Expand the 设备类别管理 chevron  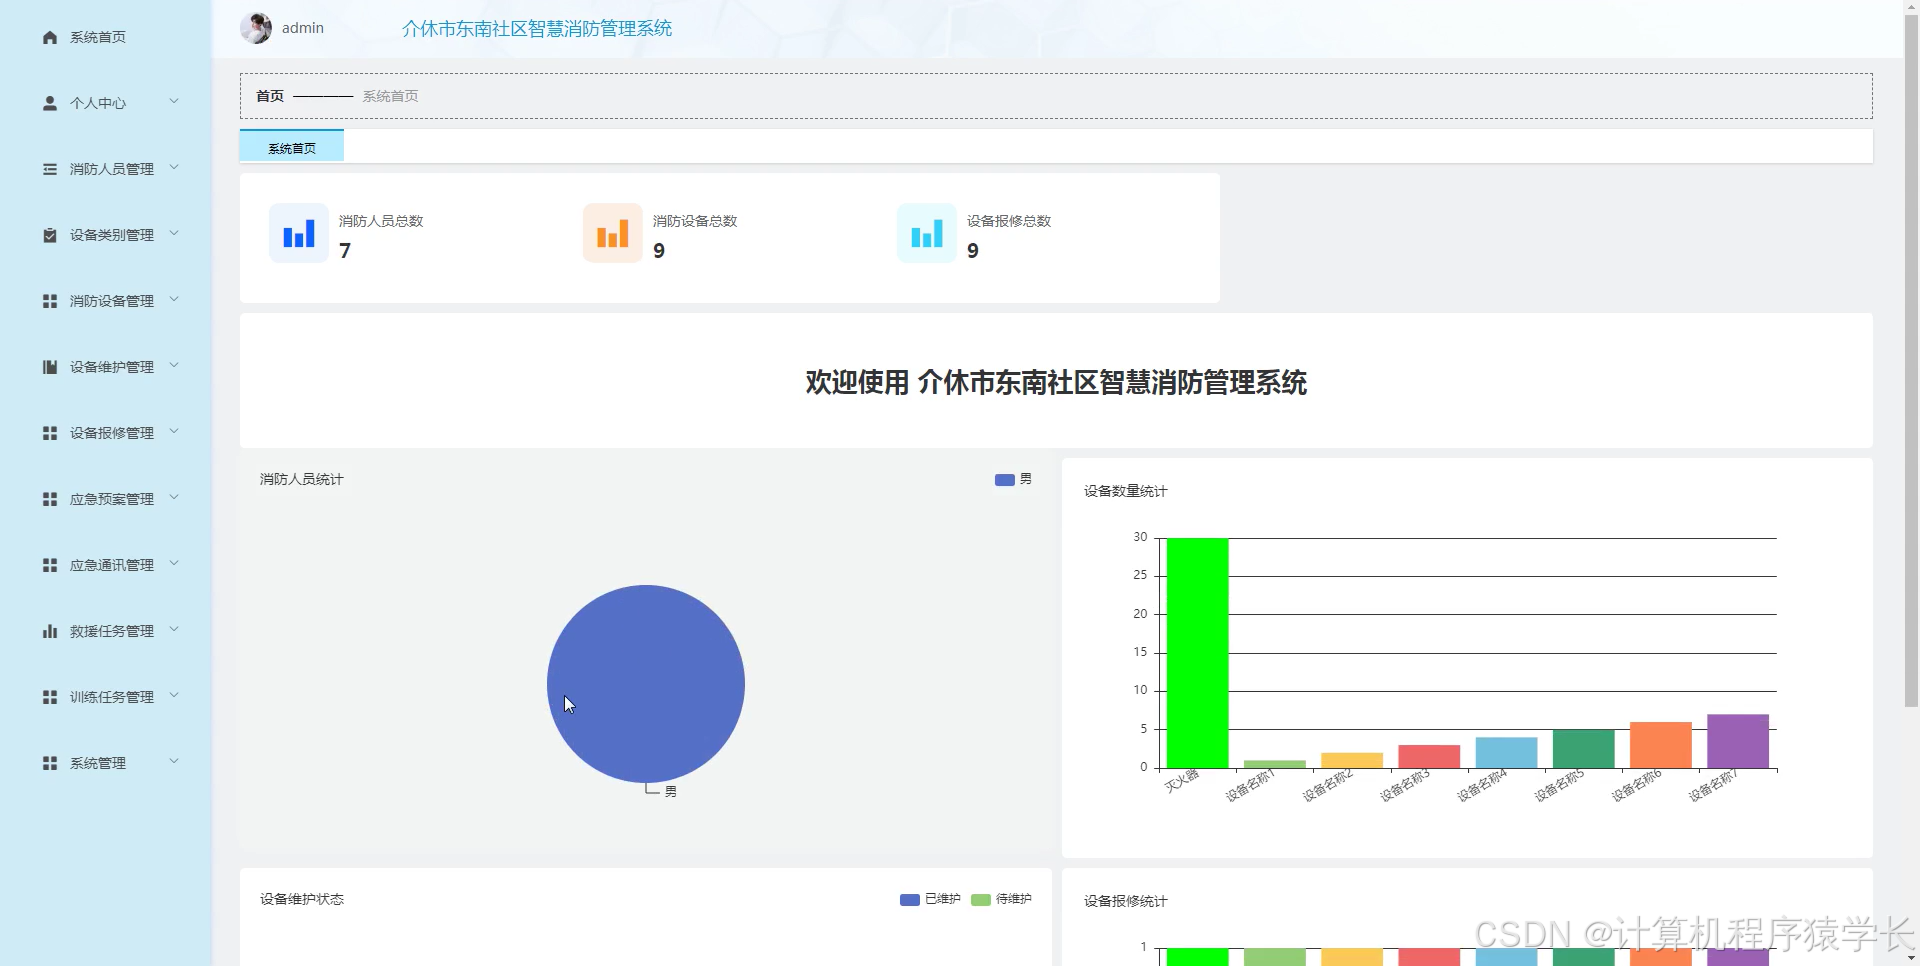tap(174, 234)
